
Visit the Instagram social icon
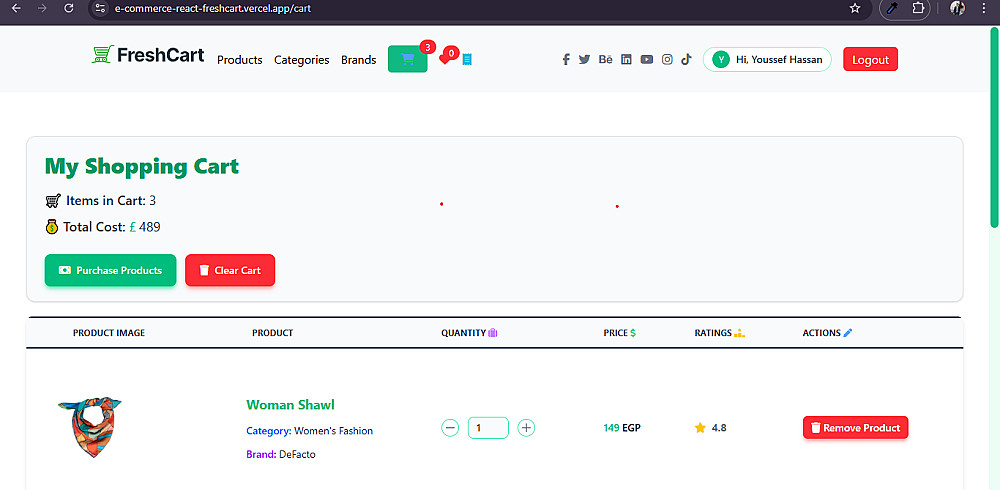tap(667, 59)
